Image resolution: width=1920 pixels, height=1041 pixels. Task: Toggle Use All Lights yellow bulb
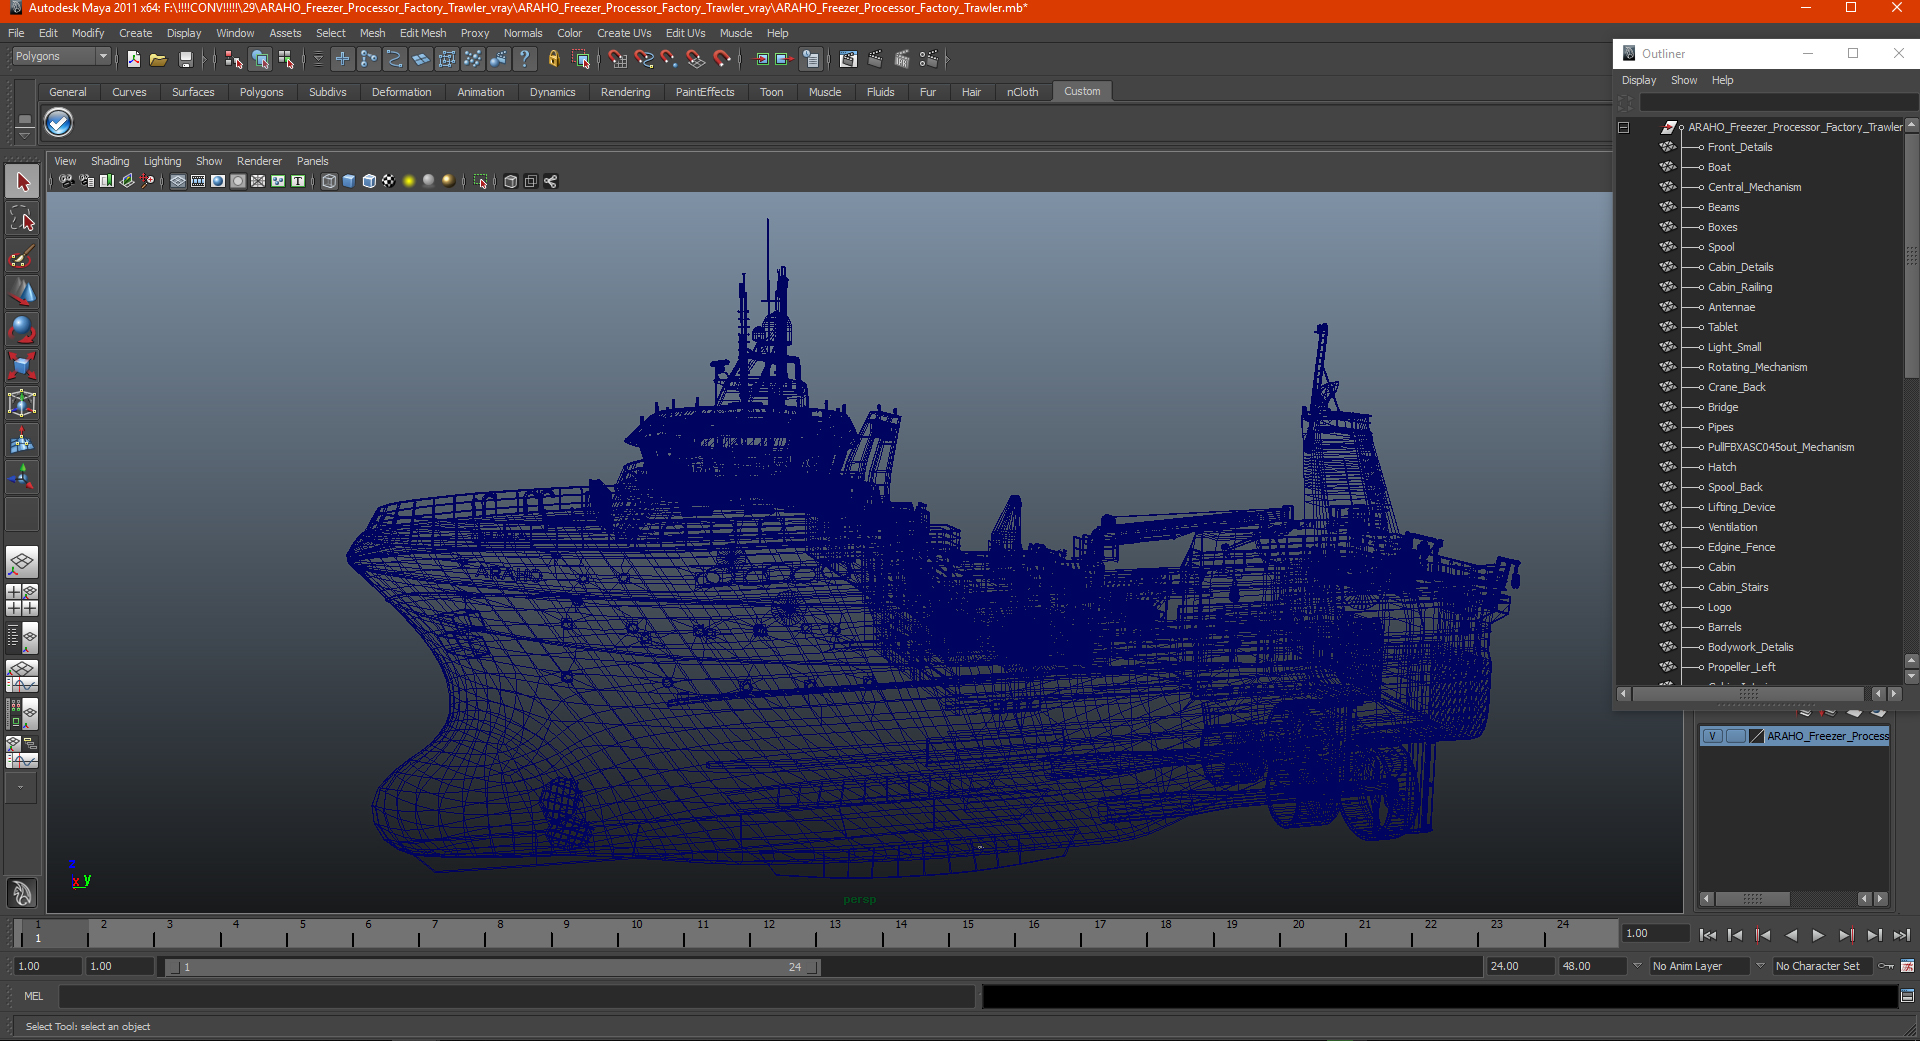409,181
